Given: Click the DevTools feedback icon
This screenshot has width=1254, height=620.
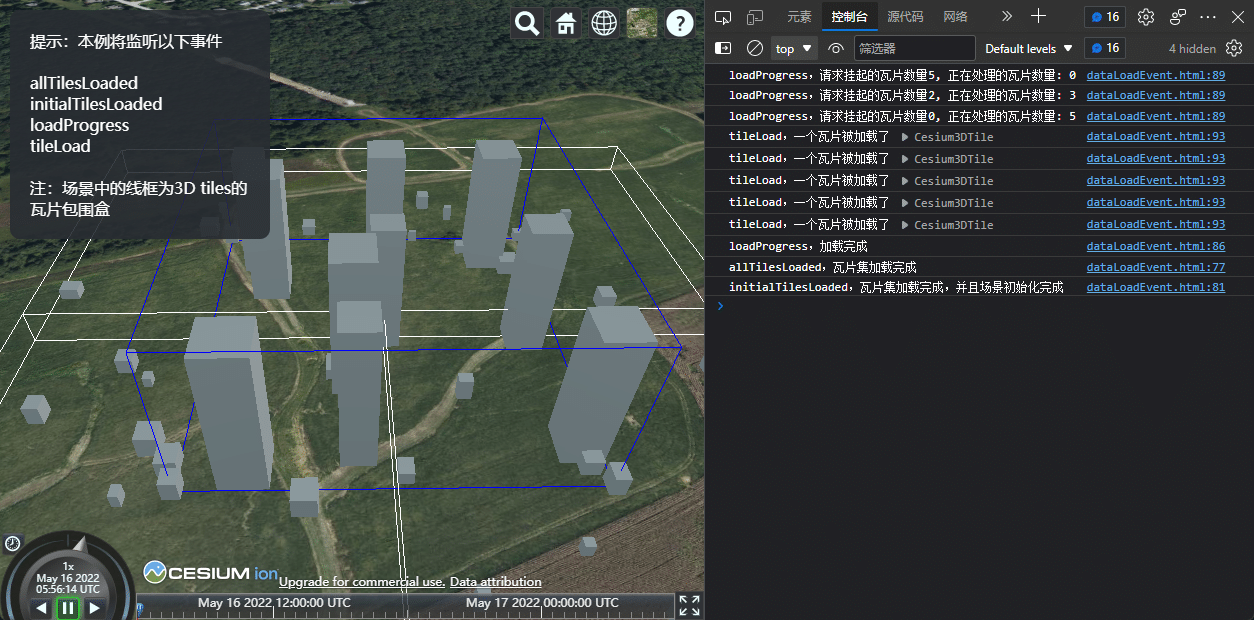Looking at the screenshot, I should pos(1178,17).
